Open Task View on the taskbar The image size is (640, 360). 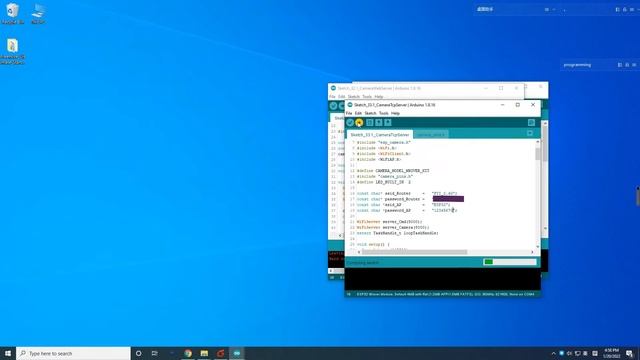coord(155,353)
